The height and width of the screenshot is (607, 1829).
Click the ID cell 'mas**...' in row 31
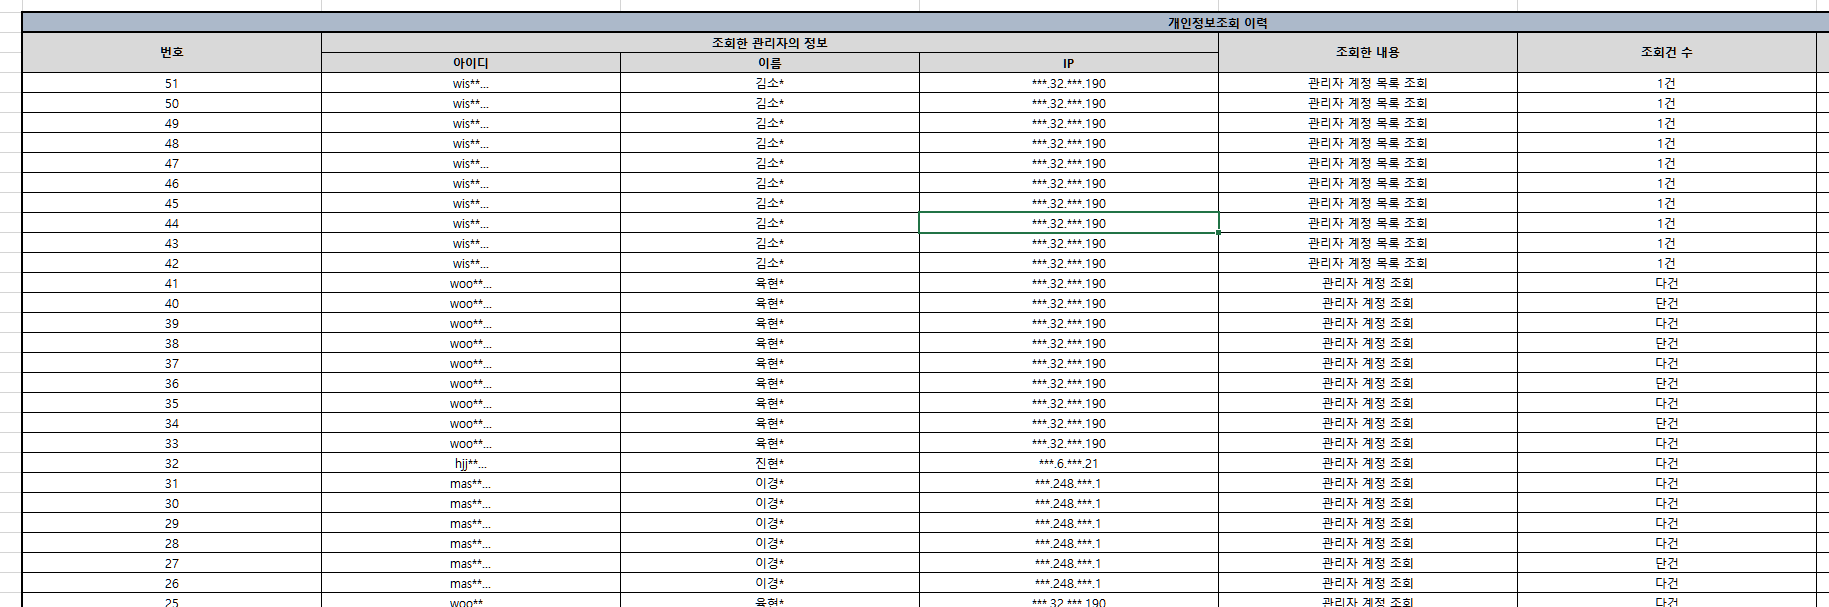tap(470, 484)
